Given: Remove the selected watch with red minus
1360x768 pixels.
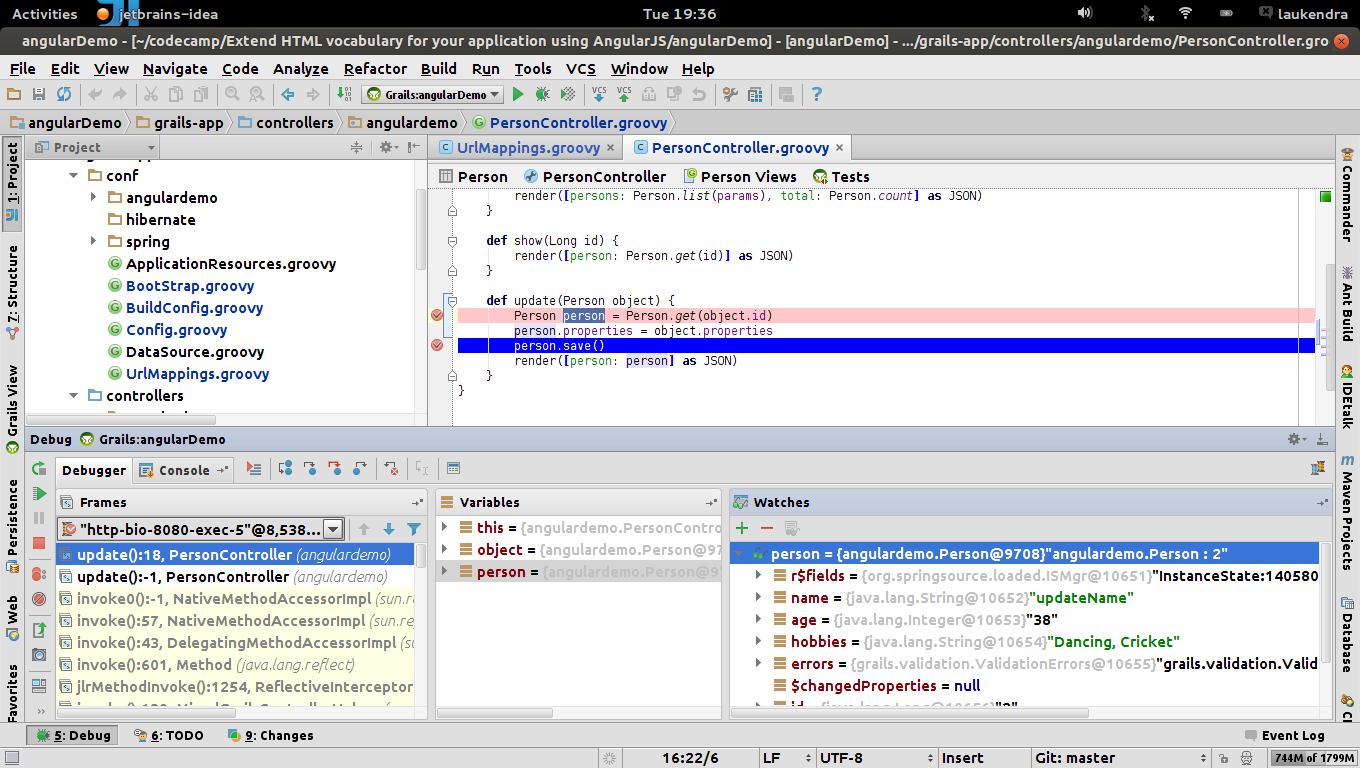Looking at the screenshot, I should [767, 528].
